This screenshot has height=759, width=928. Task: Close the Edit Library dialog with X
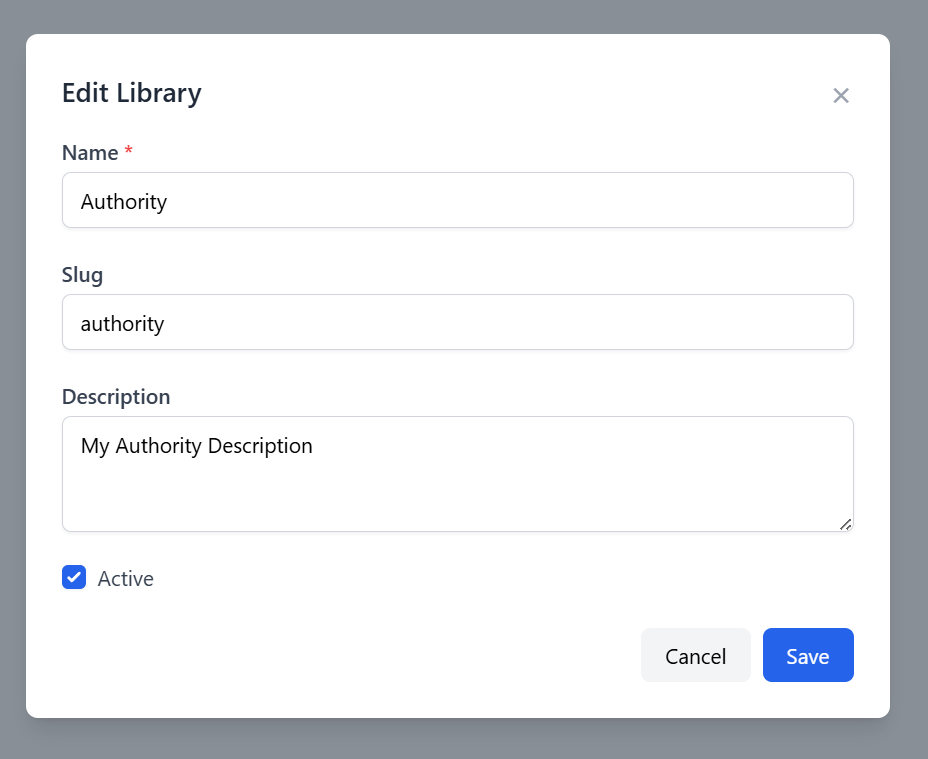point(841,95)
